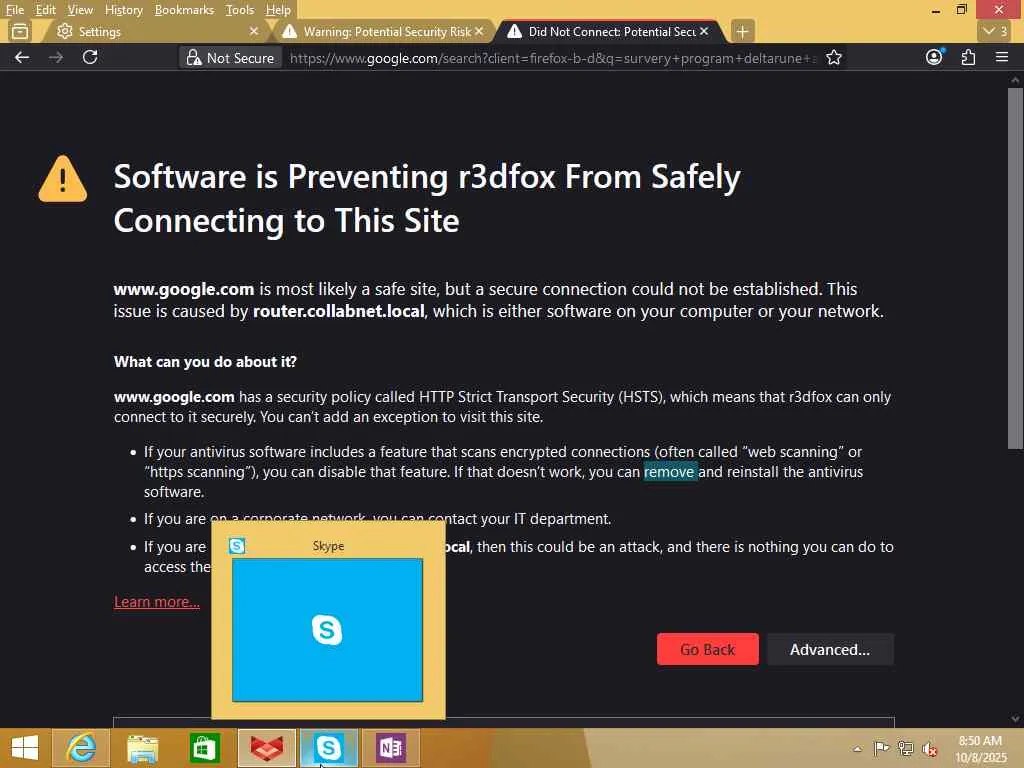Open the extensions puzzle icon
Image resolution: width=1024 pixels, height=768 pixels.
point(968,57)
